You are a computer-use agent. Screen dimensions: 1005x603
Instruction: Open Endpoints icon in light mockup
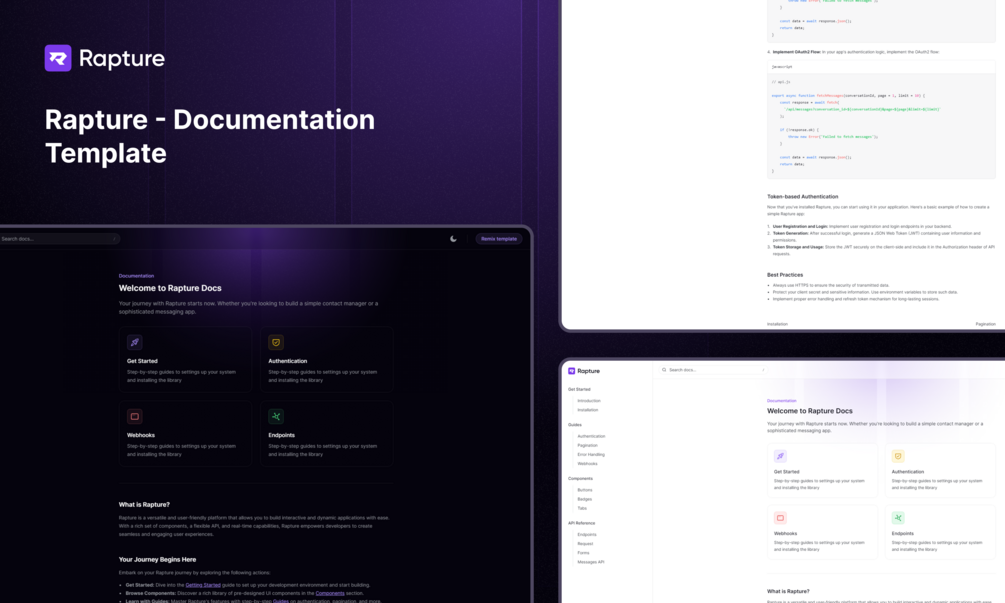898,518
